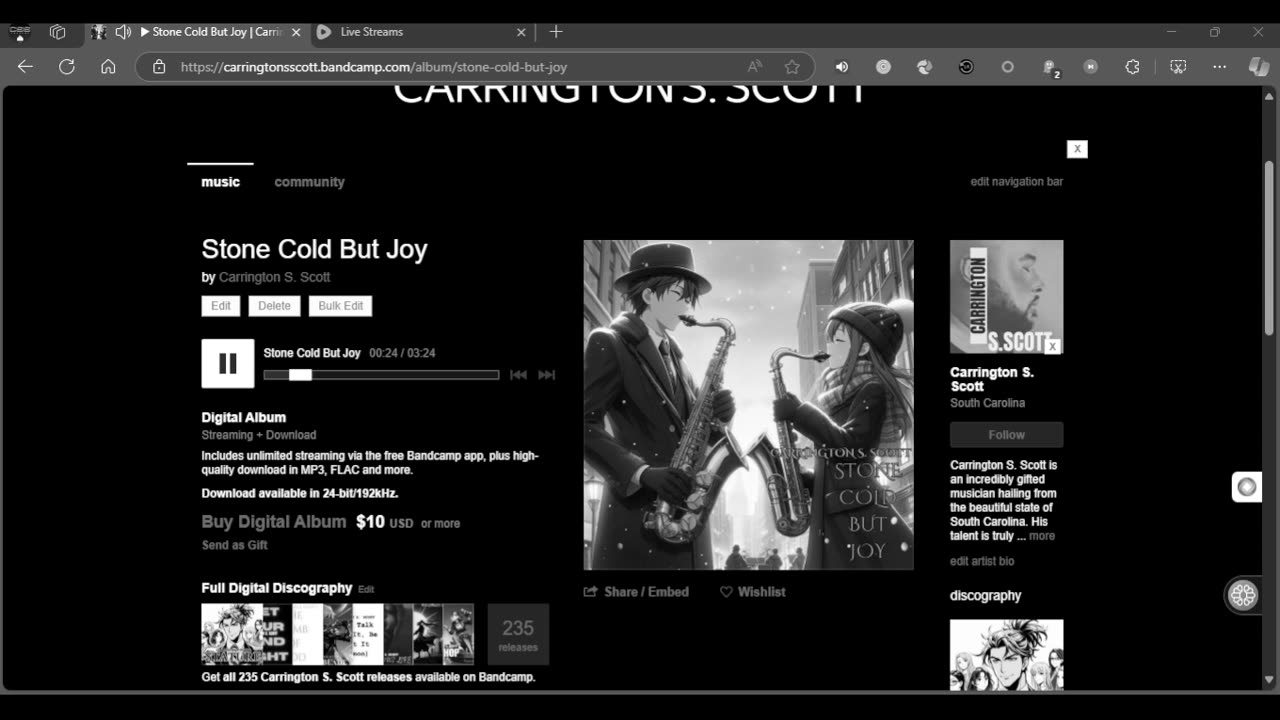This screenshot has height=720, width=1280.
Task: Open the Share / Embed option
Action: (x=636, y=592)
